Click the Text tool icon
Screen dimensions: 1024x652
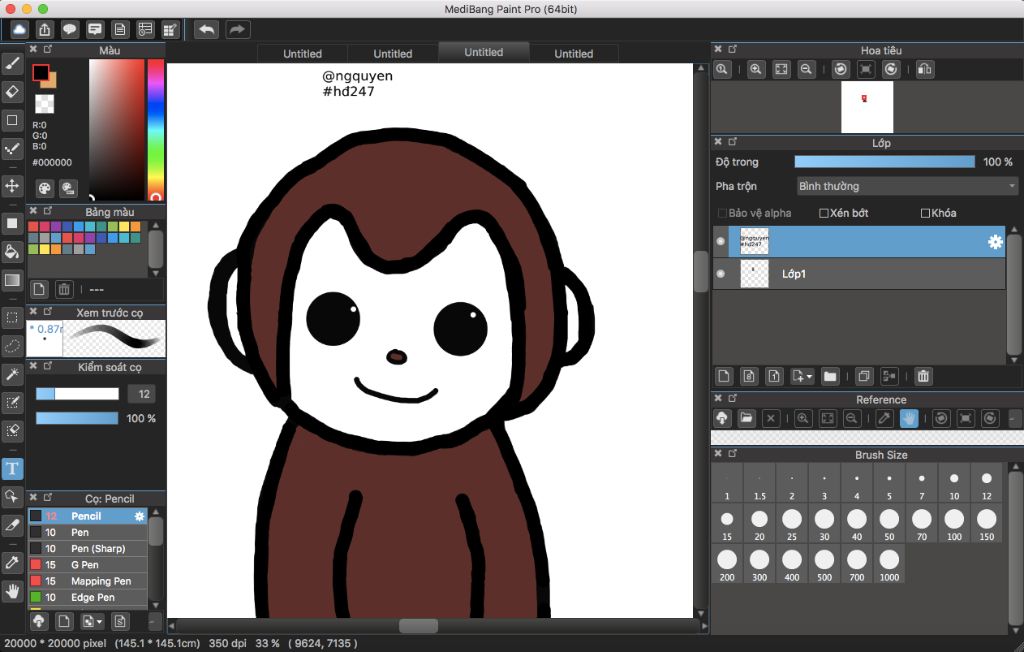(13, 468)
